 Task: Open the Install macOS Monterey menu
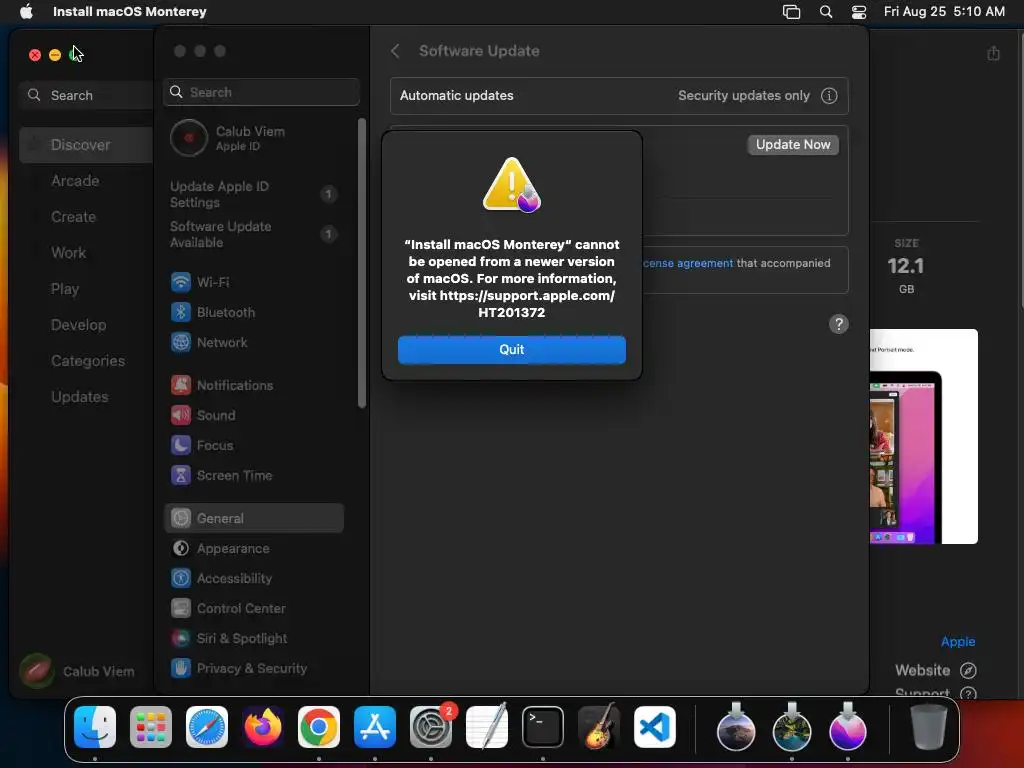point(129,11)
